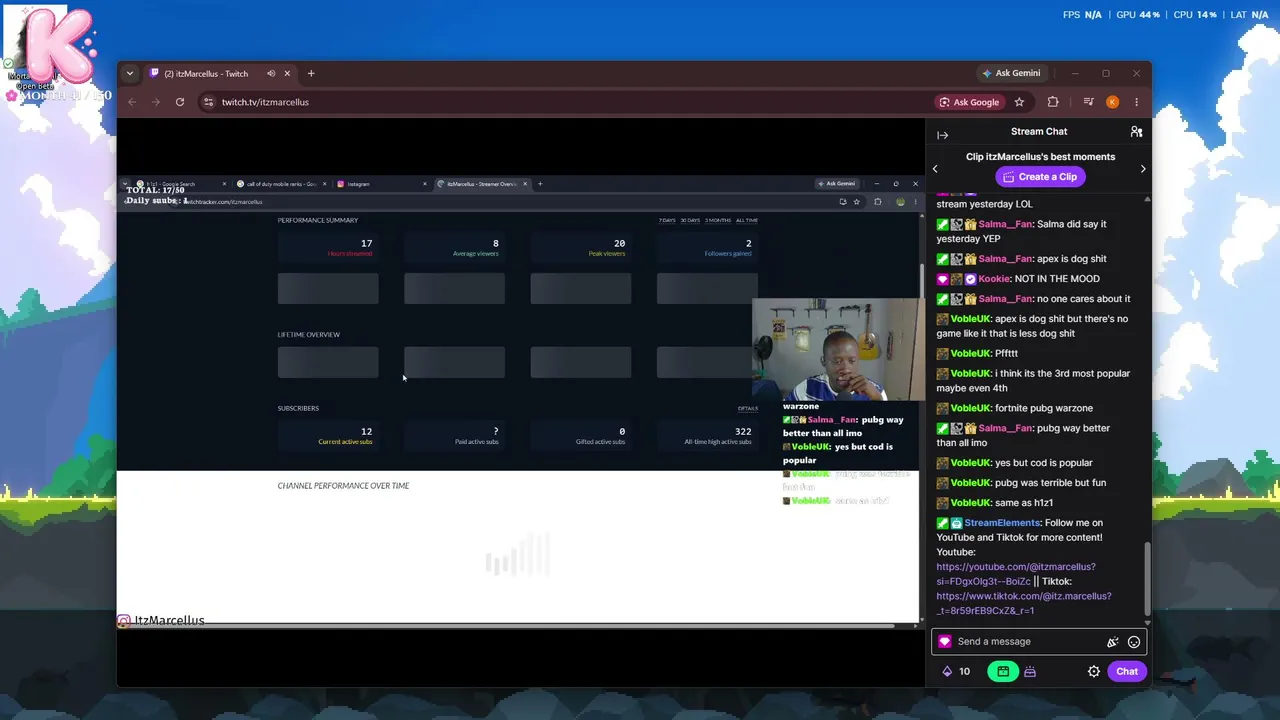Click the All-time high active subs value

click(743, 432)
